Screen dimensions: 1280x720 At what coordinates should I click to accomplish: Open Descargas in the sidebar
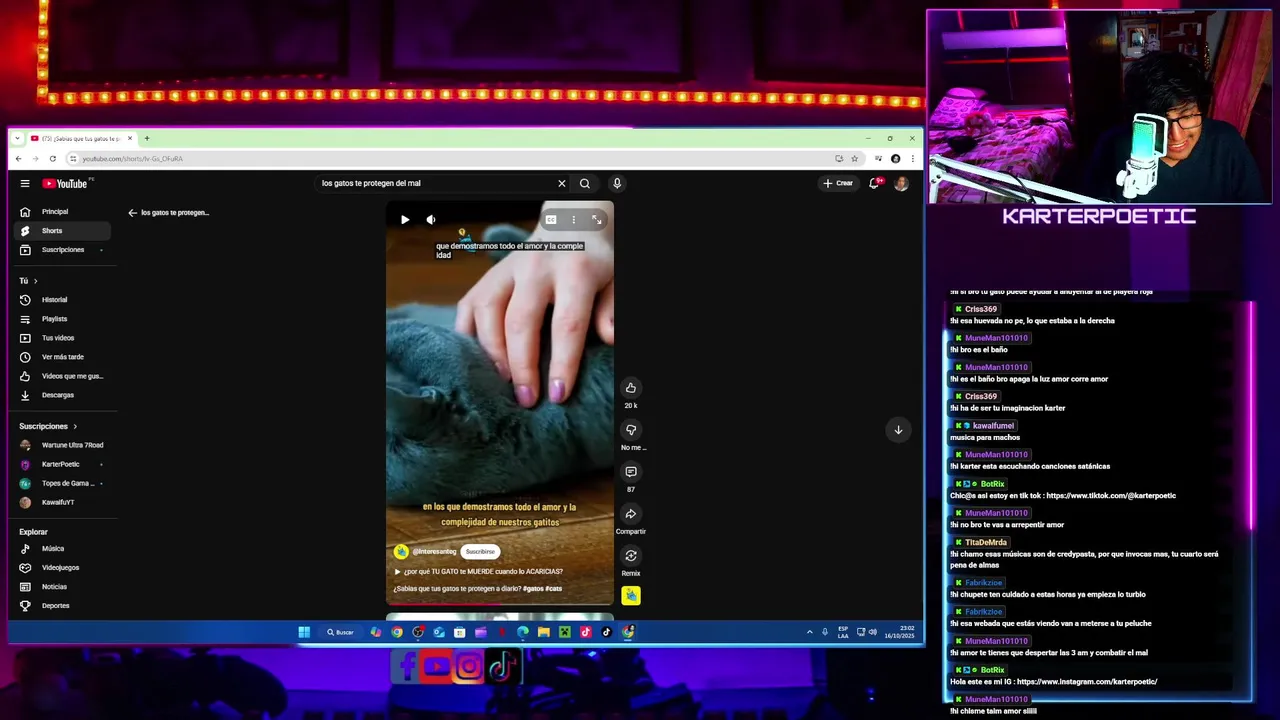pos(63,395)
